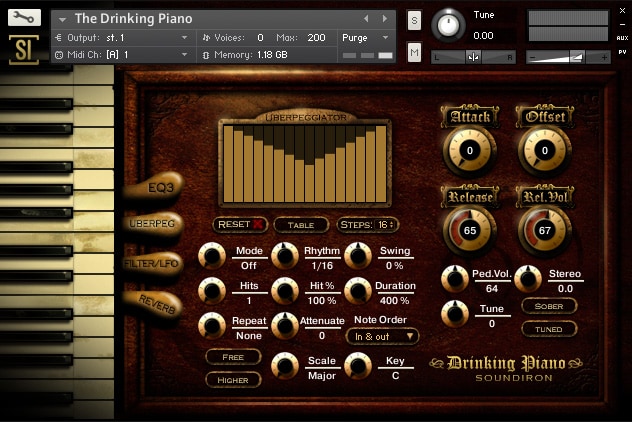Adjust the Mode knob
This screenshot has height=422, width=632.
[x=212, y=256]
